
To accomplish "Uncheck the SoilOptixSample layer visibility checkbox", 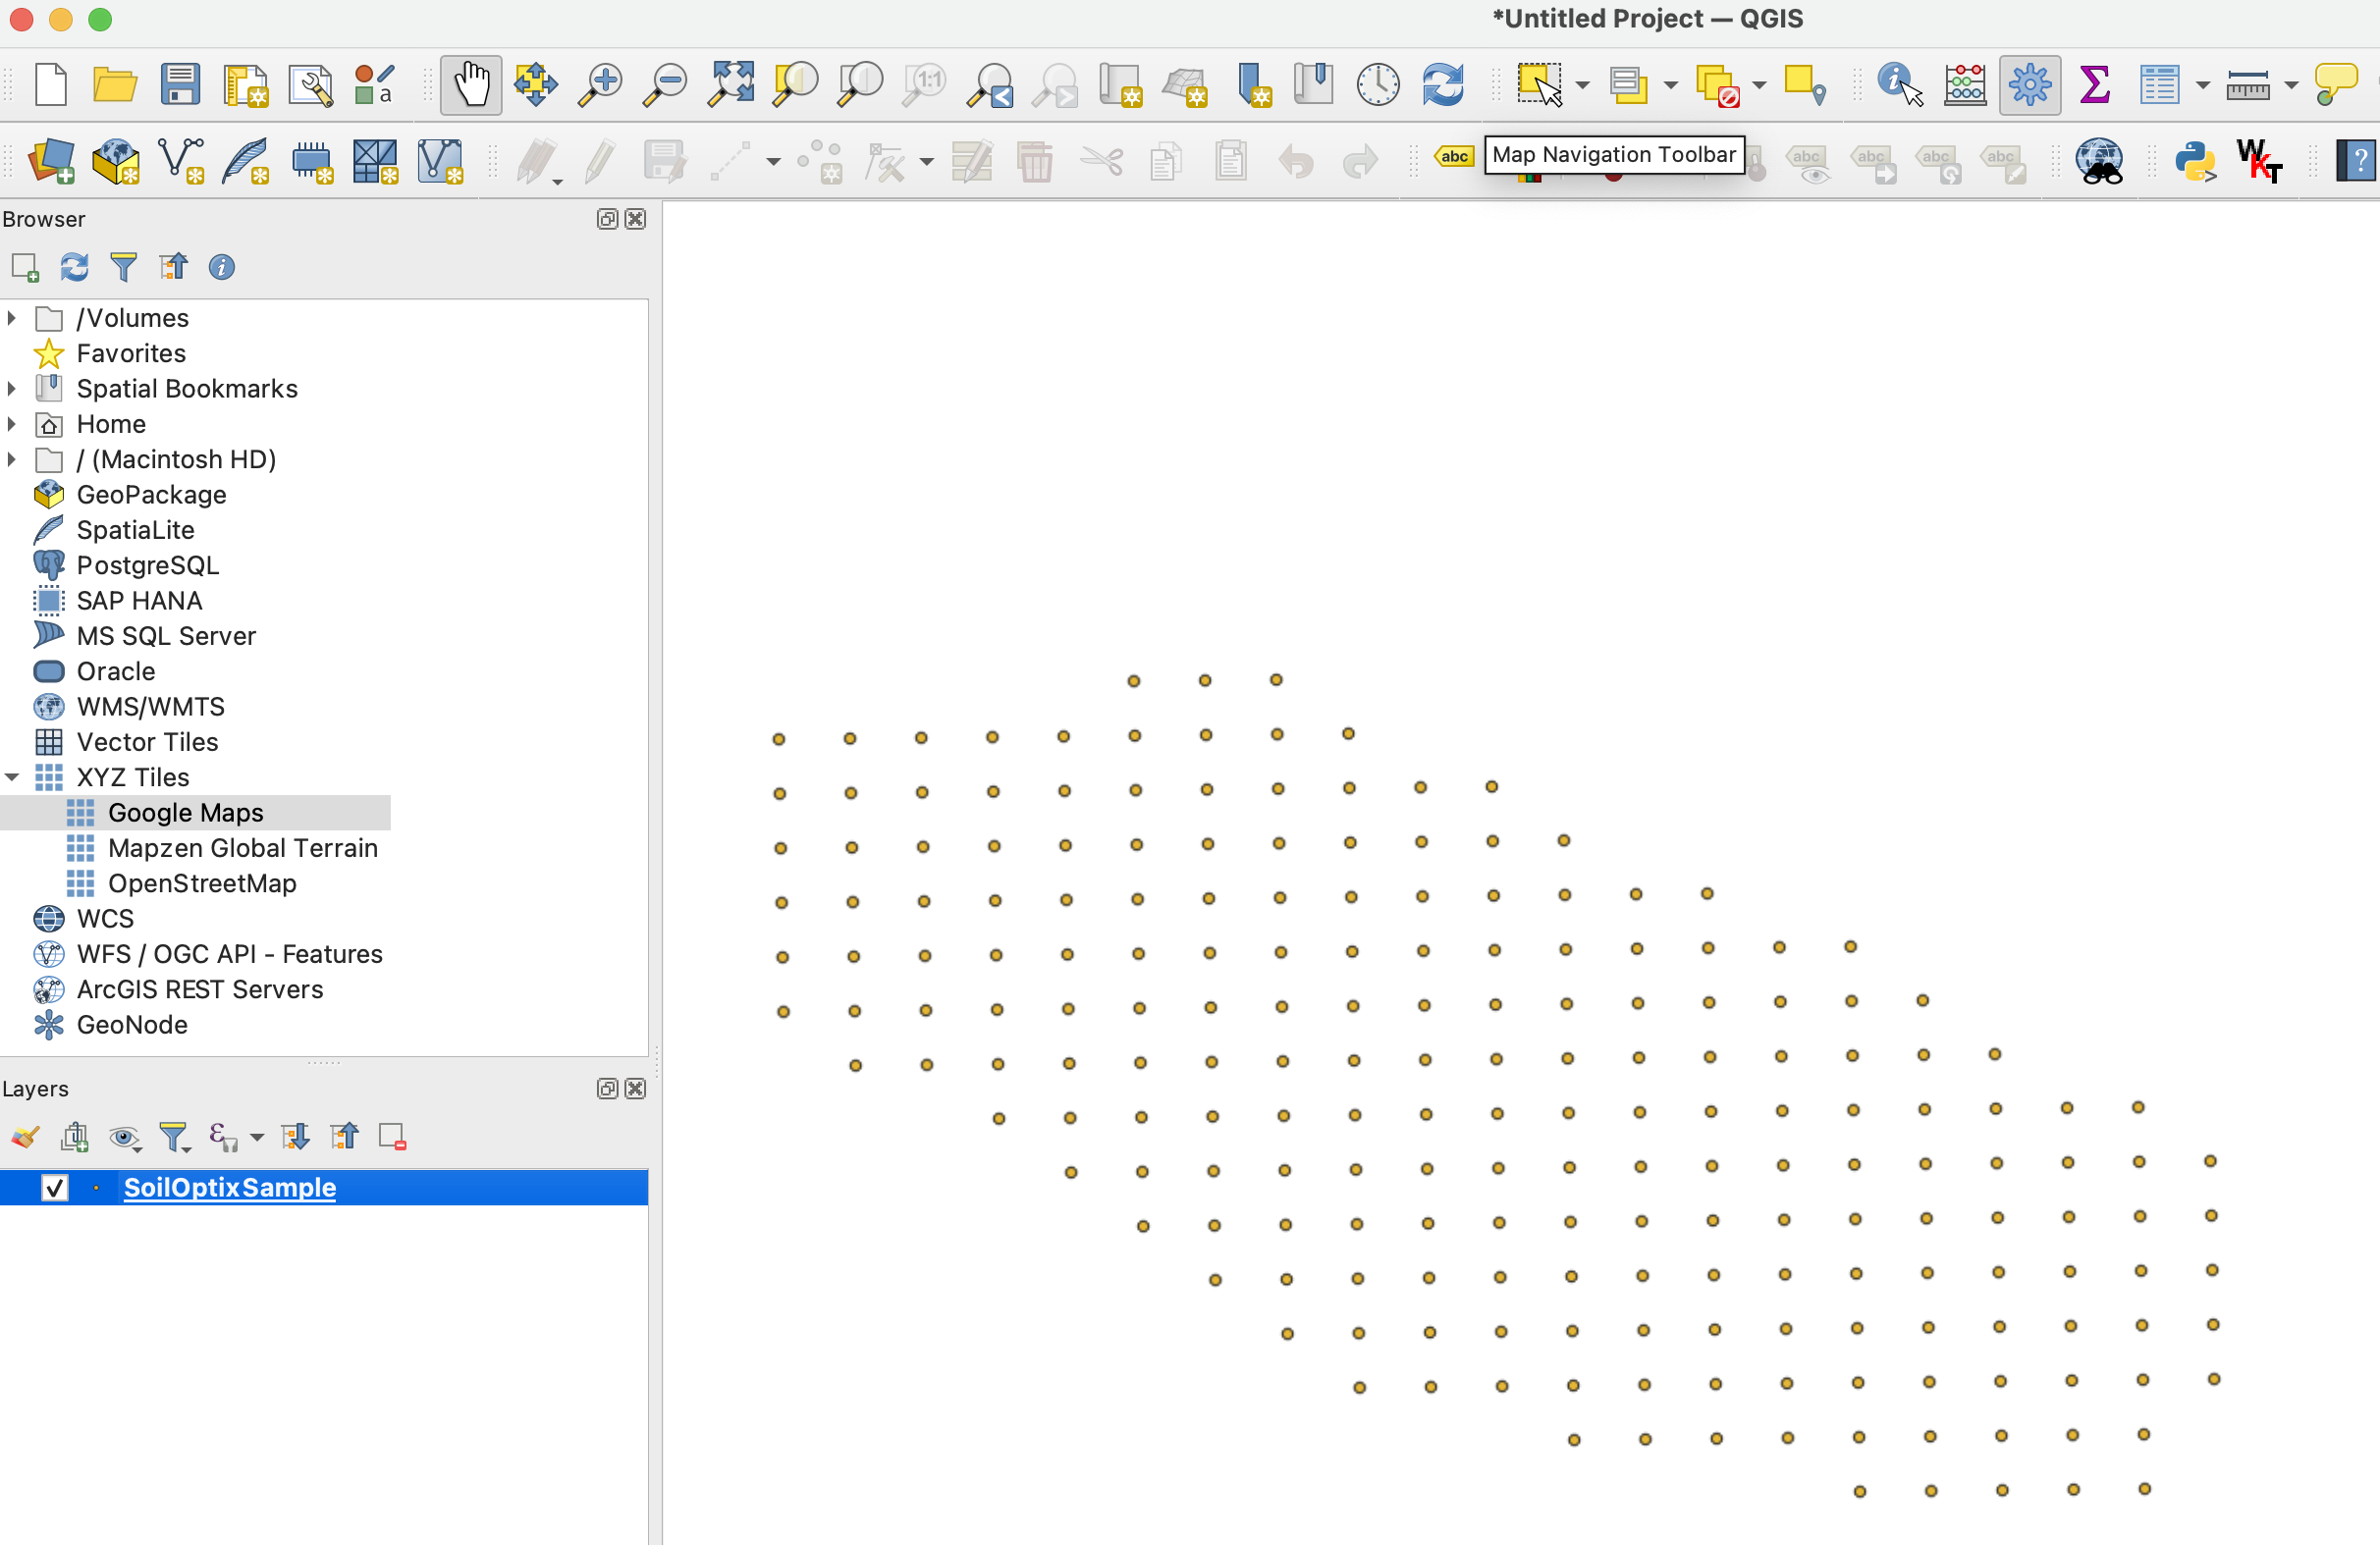I will [x=55, y=1187].
